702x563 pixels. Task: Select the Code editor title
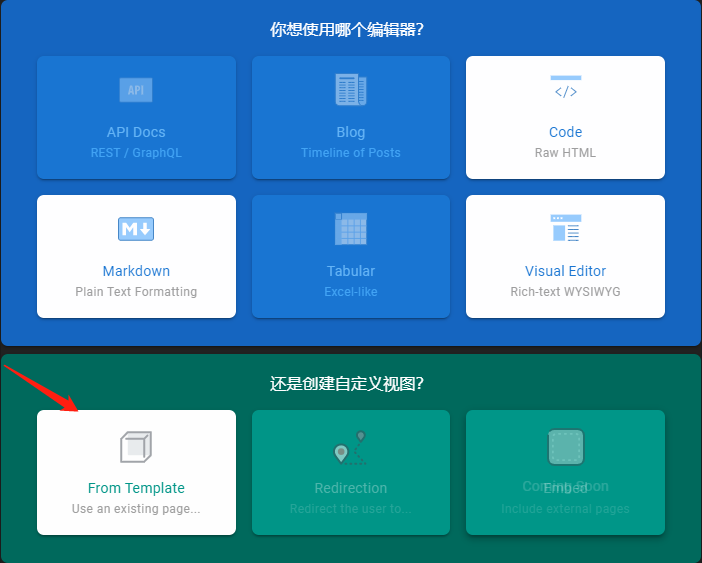pos(565,132)
